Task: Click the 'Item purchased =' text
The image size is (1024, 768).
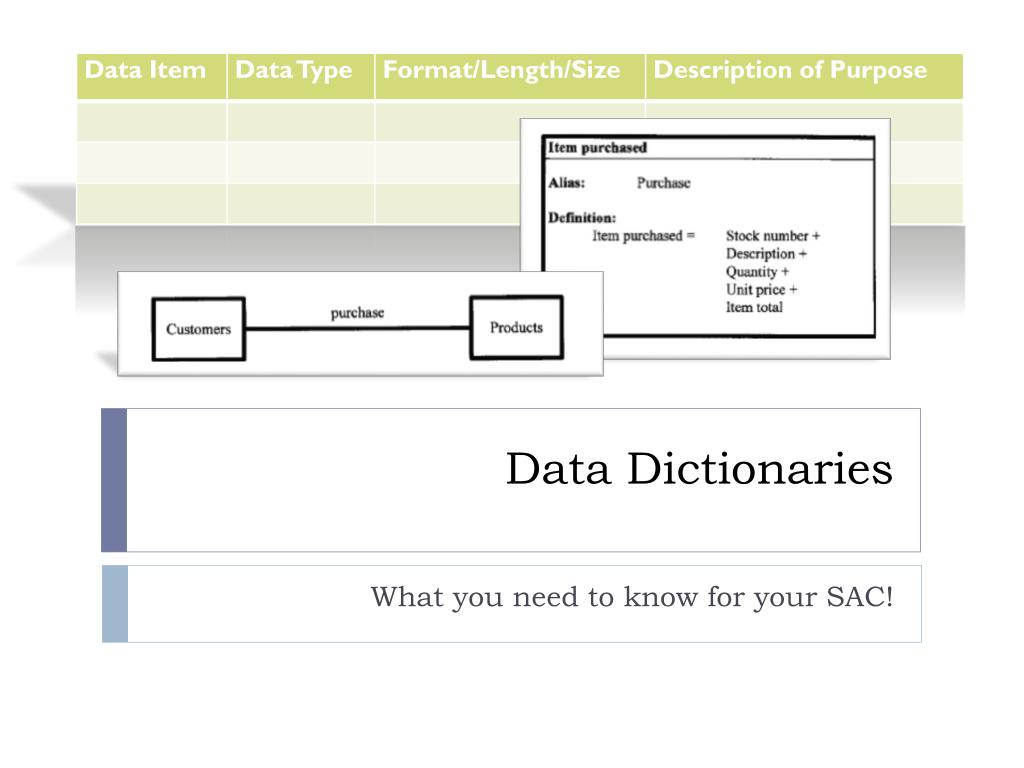Action: coord(643,236)
